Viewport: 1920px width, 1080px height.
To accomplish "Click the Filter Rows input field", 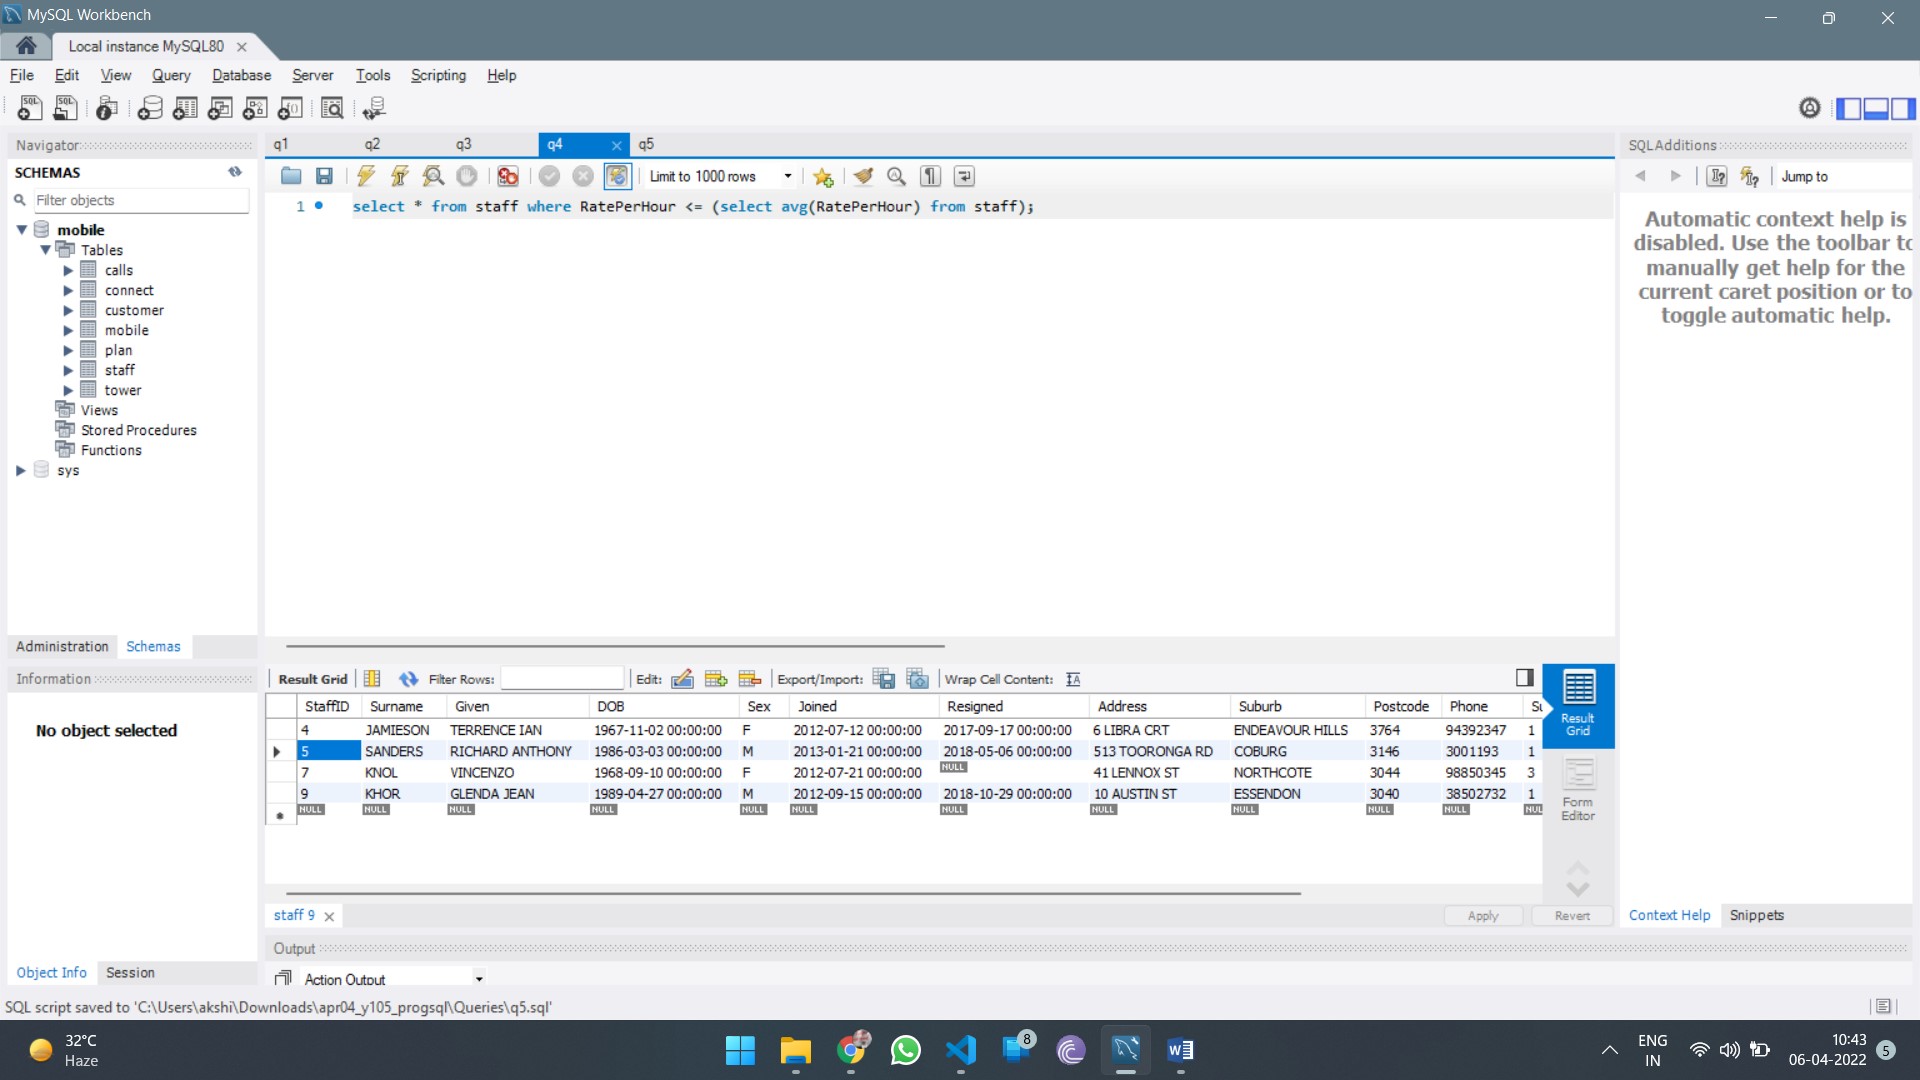I will click(562, 679).
